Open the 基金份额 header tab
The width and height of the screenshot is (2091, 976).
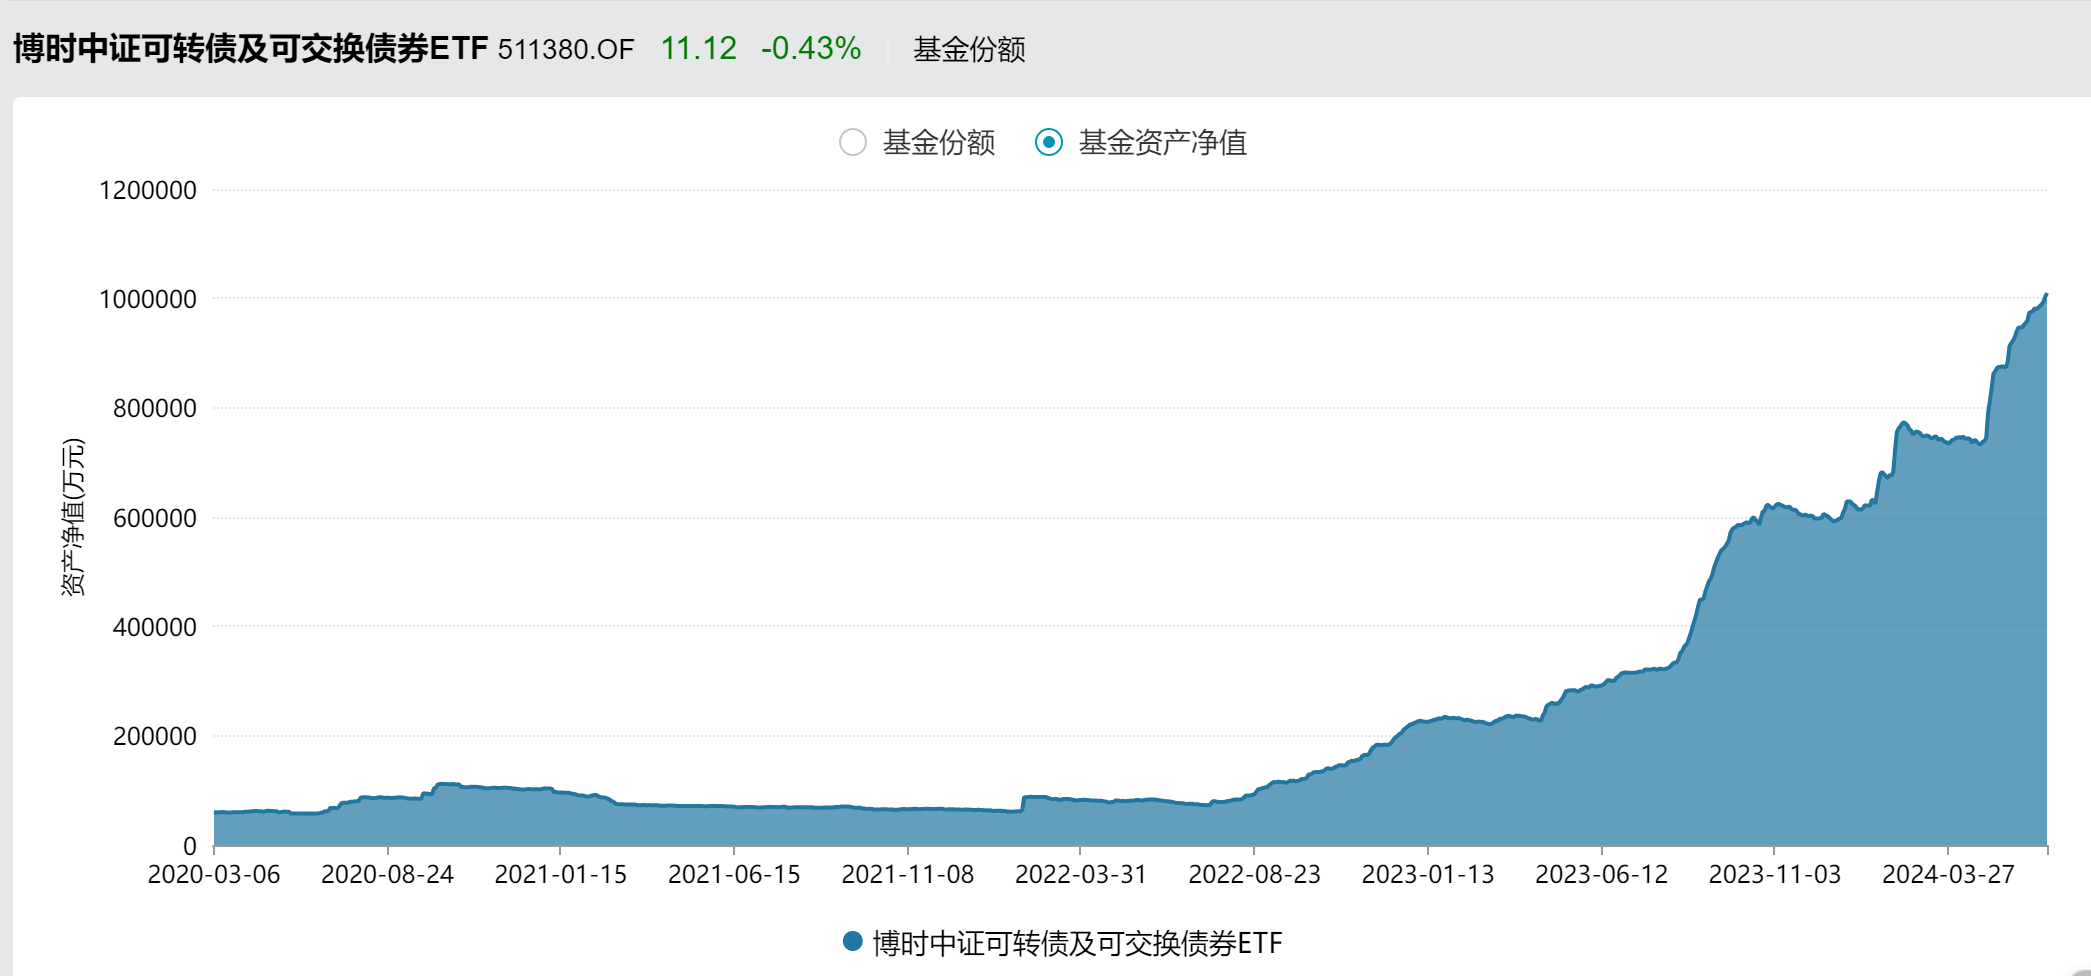[x=969, y=49]
